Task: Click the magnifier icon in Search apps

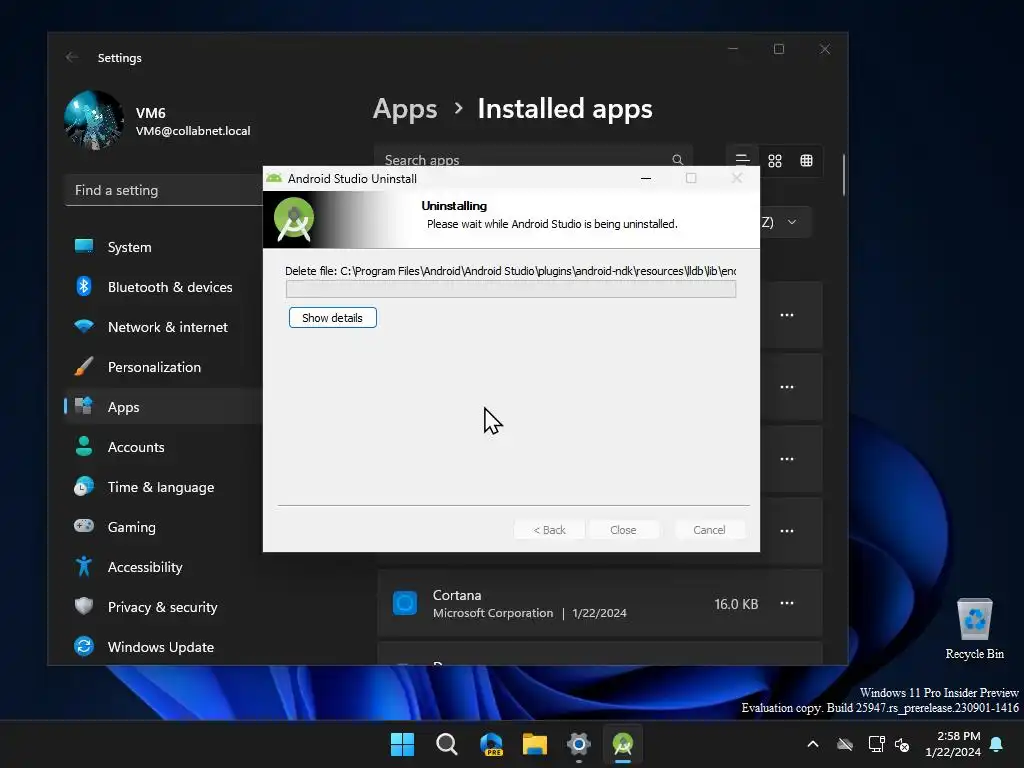Action: coord(677,160)
